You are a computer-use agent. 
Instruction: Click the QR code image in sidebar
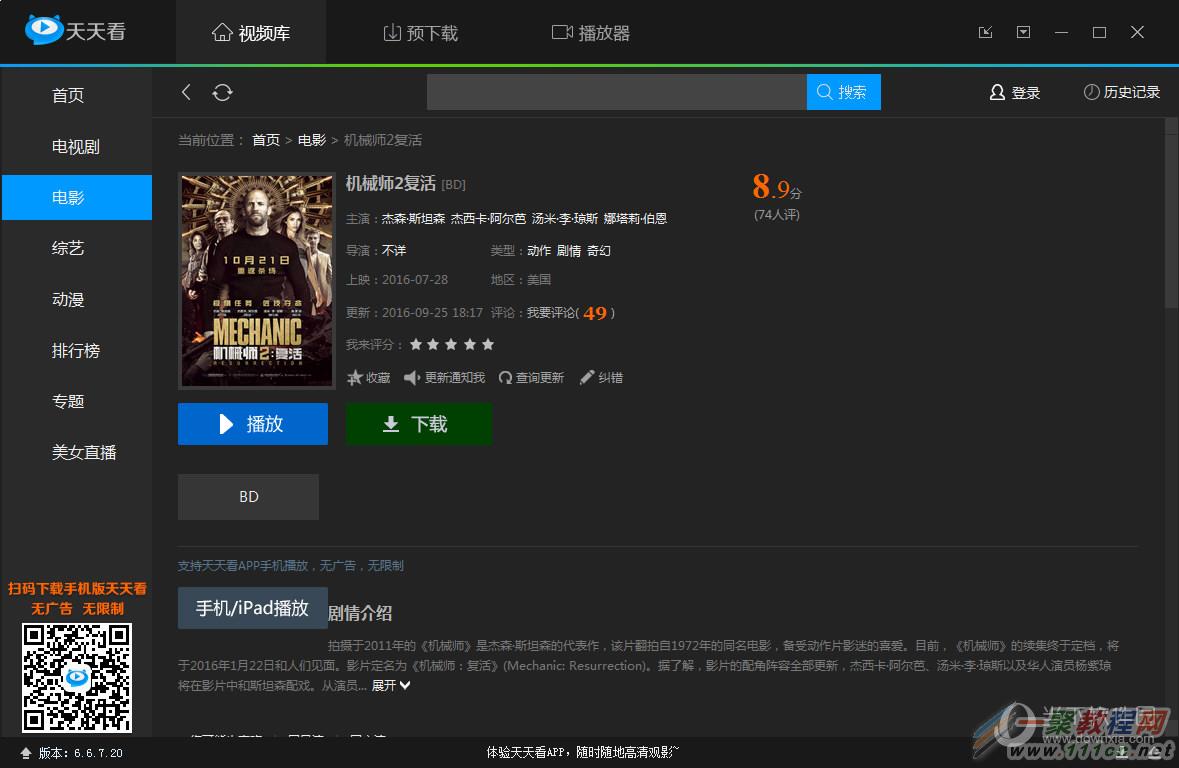tap(77, 677)
